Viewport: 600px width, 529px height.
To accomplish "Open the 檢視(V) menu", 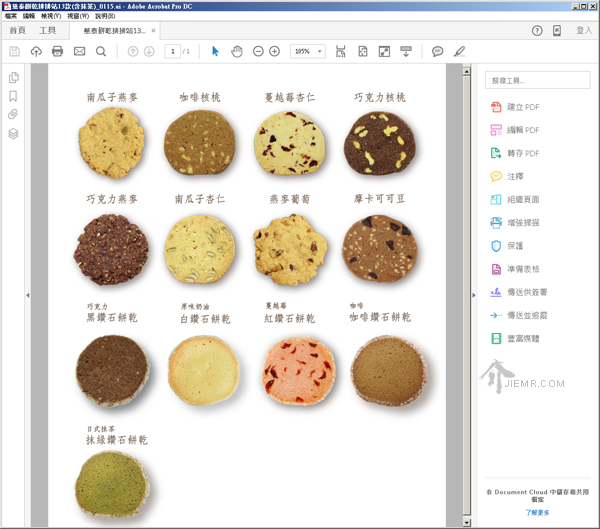I will pyautogui.click(x=51, y=16).
